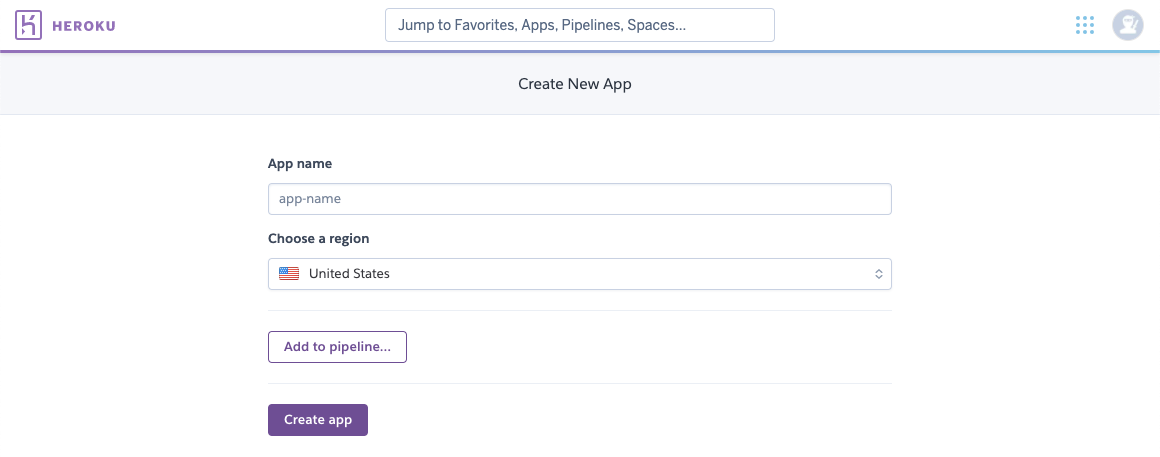Image resolution: width=1160 pixels, height=457 pixels.
Task: Click the right end of the header search bar
Action: 755,25
